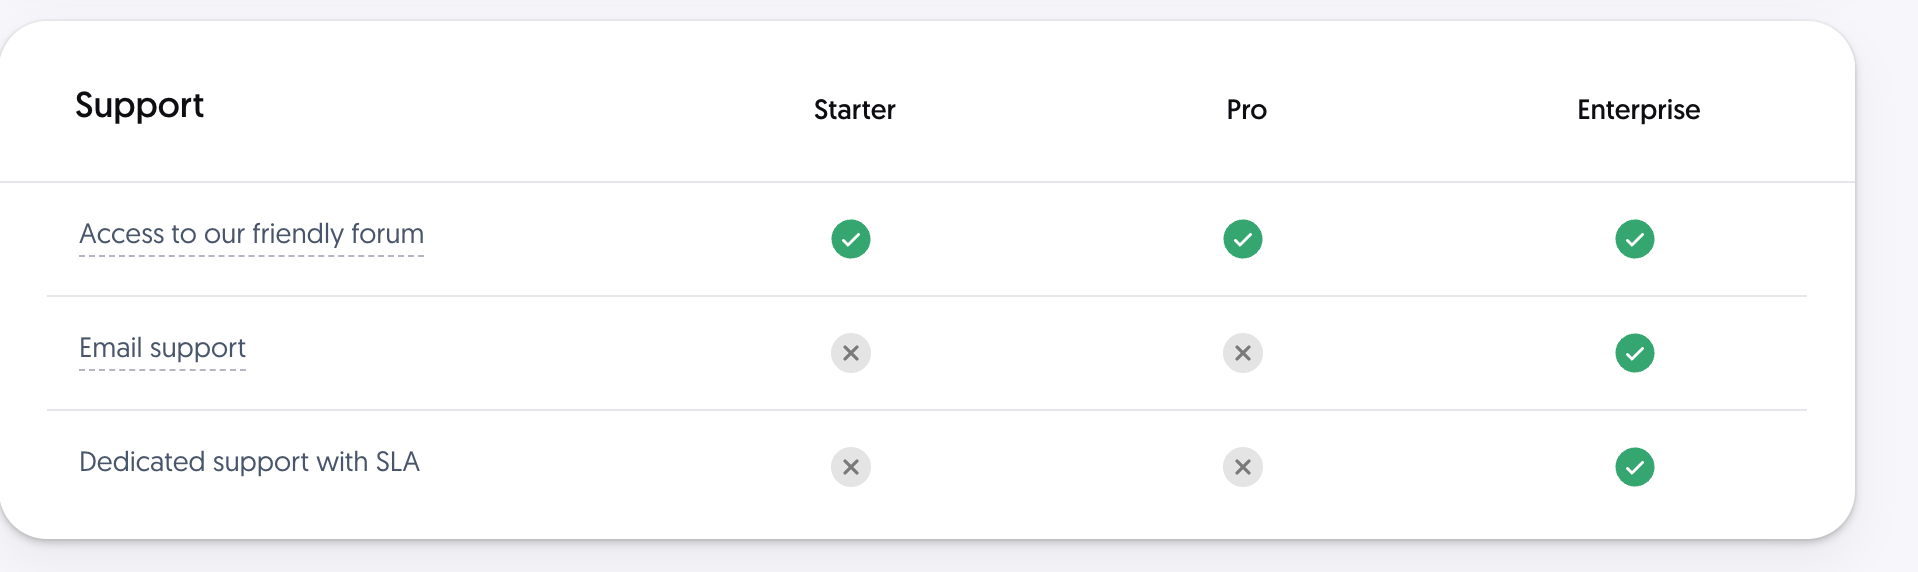Click Pro's green check for forum access

click(x=1243, y=239)
